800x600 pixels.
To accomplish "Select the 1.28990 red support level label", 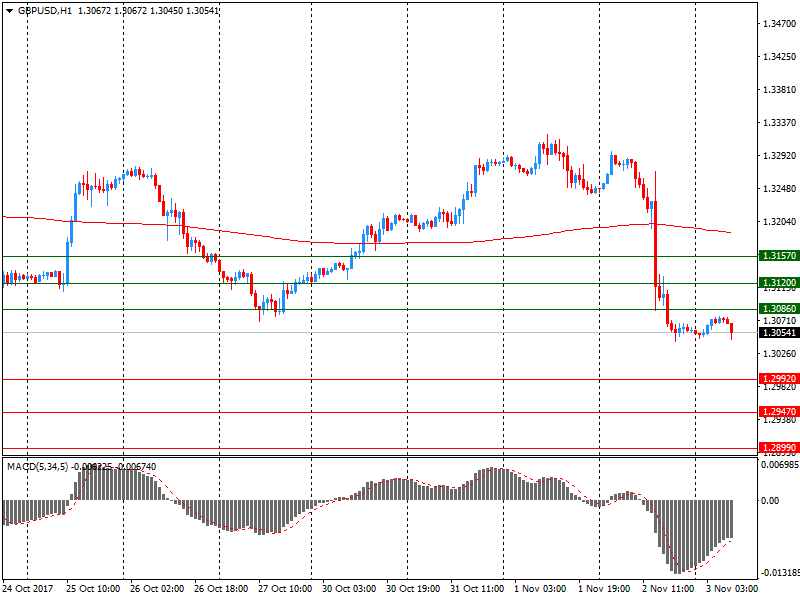I will (x=779, y=448).
